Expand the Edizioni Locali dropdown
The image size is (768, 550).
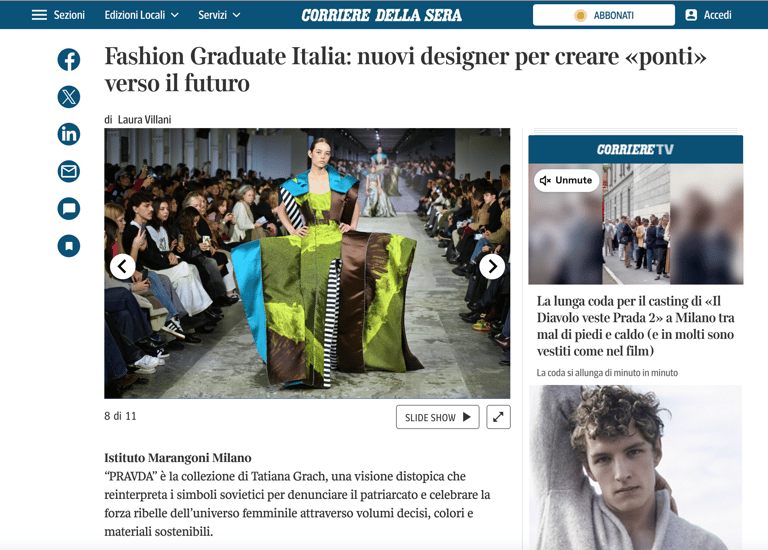point(141,15)
